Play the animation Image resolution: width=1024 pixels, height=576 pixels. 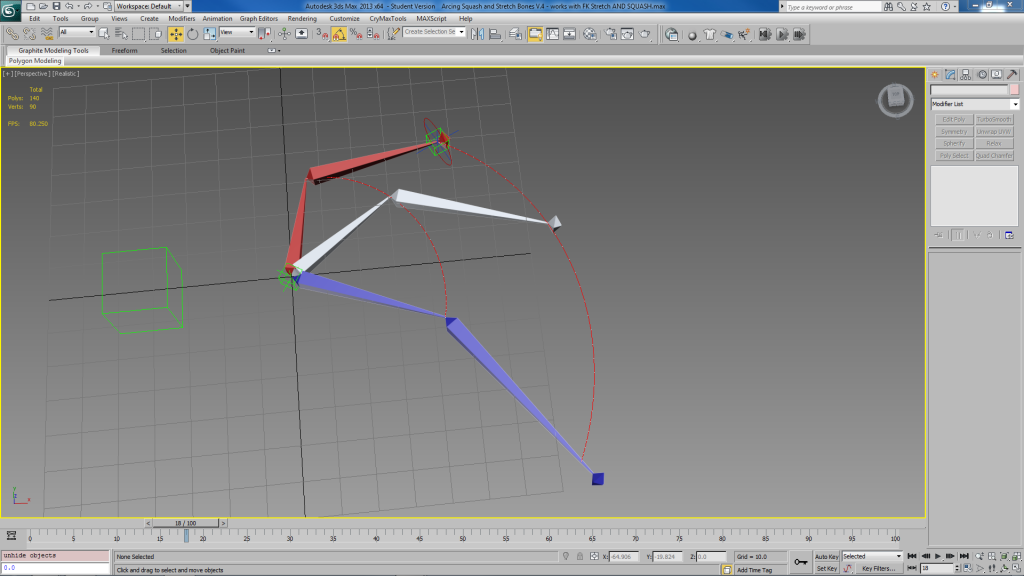tap(939, 556)
